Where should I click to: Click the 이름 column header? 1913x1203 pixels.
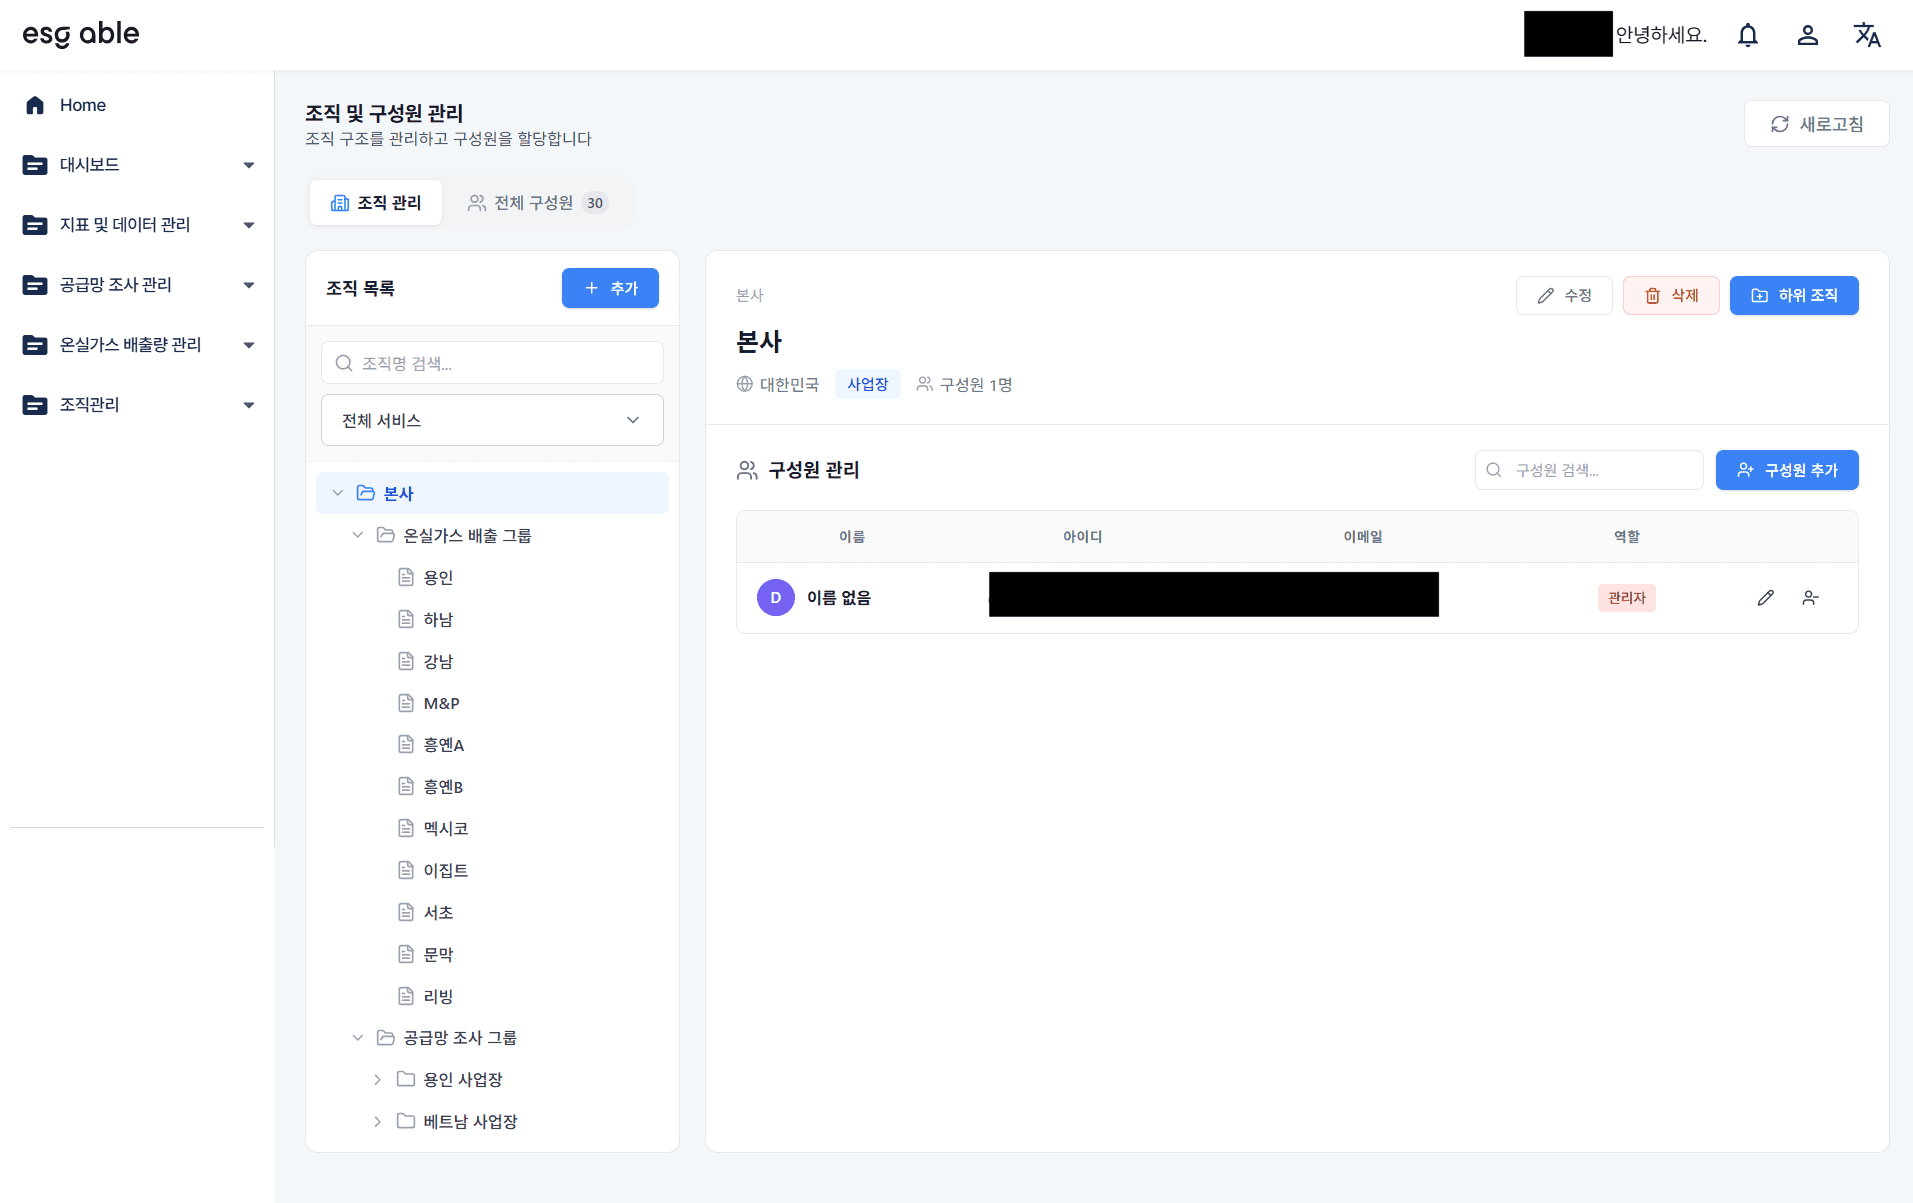pyautogui.click(x=851, y=537)
